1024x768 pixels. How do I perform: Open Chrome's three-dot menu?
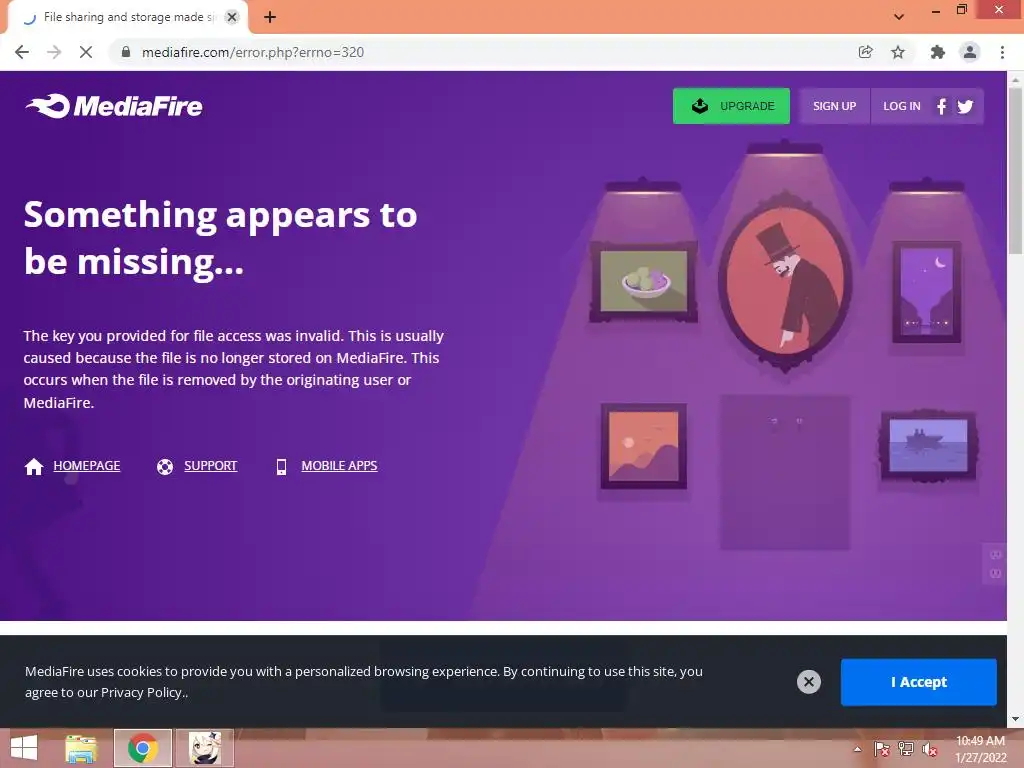tap(1002, 52)
